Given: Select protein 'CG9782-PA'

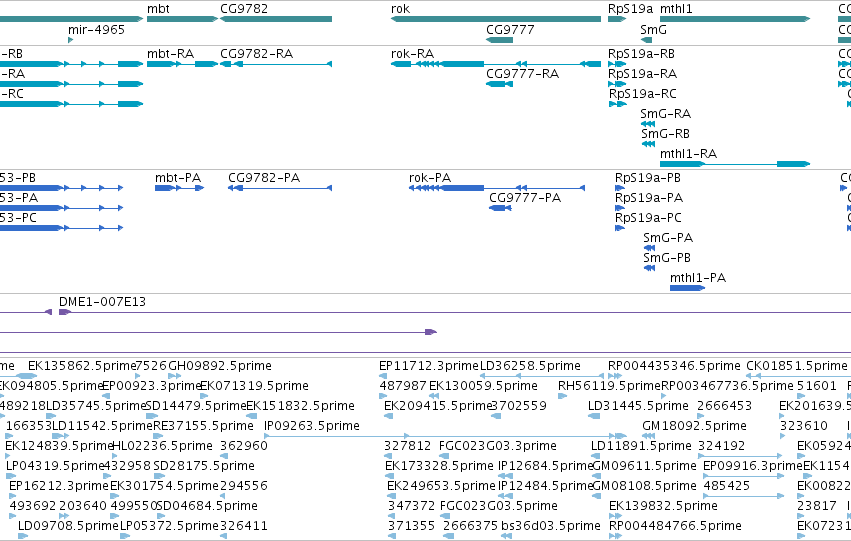Looking at the screenshot, I should click(280, 188).
